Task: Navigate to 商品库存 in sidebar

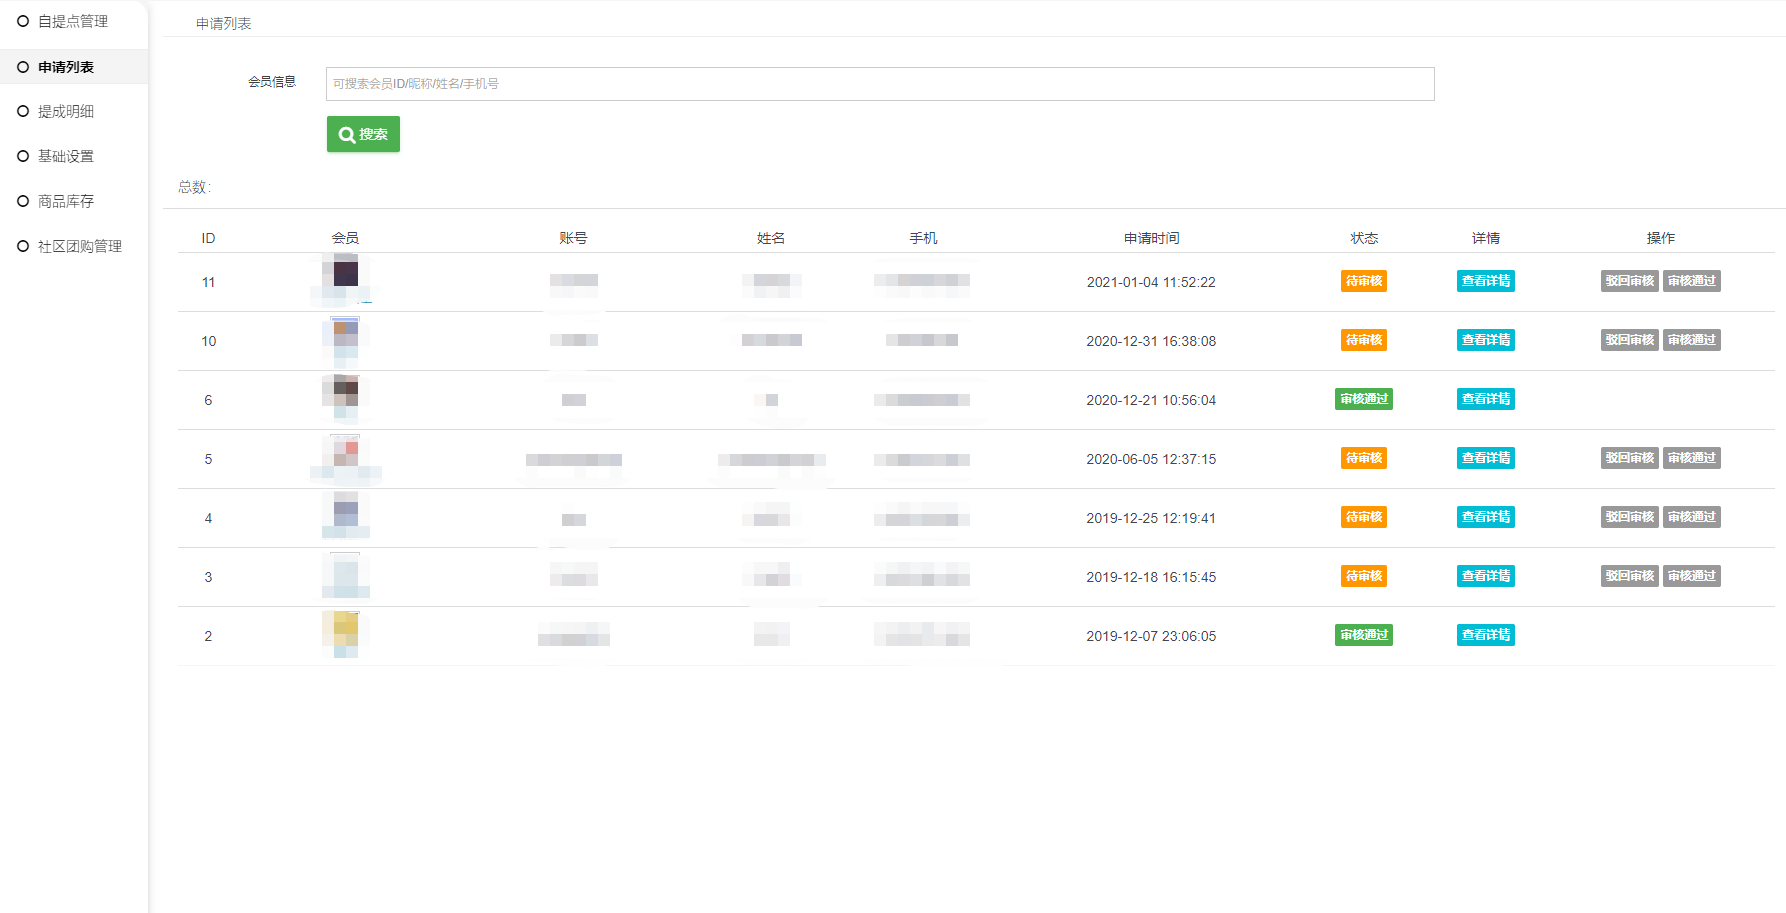Action: [66, 201]
